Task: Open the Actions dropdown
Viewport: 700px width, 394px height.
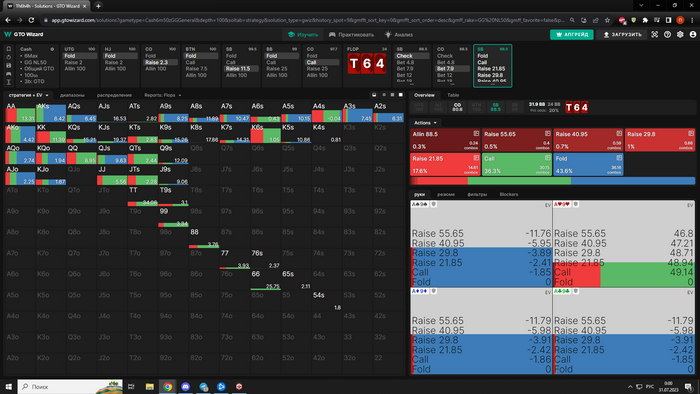Action: 425,123
